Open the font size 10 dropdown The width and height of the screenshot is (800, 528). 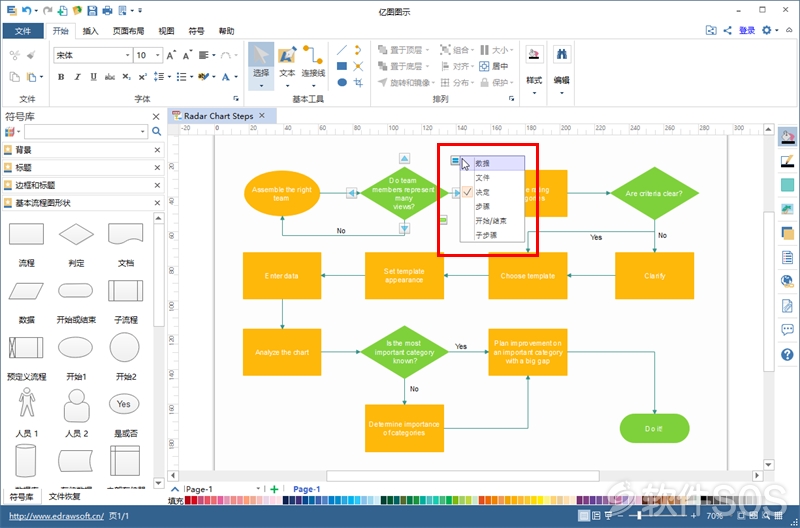point(158,55)
